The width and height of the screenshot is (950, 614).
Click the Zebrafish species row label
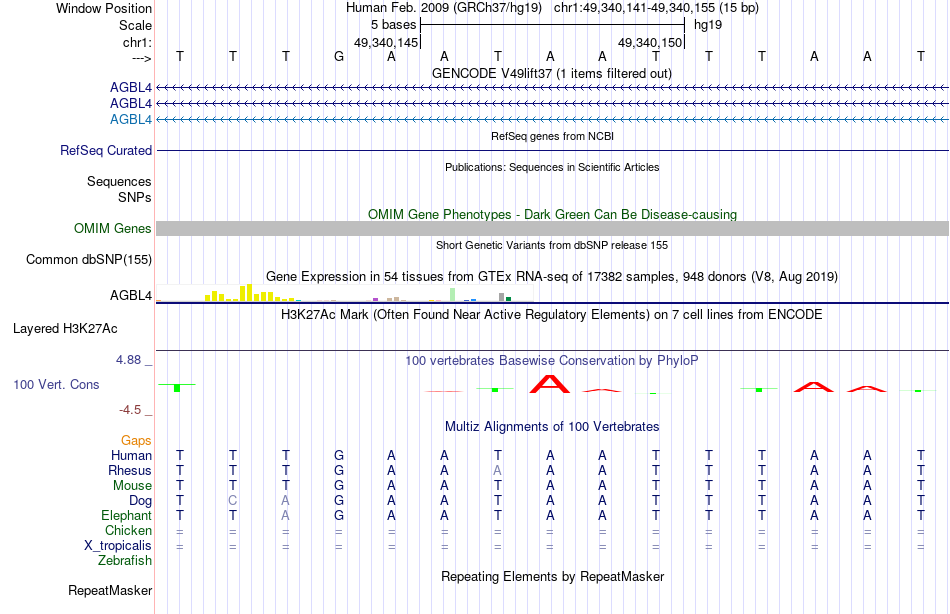coord(125,561)
